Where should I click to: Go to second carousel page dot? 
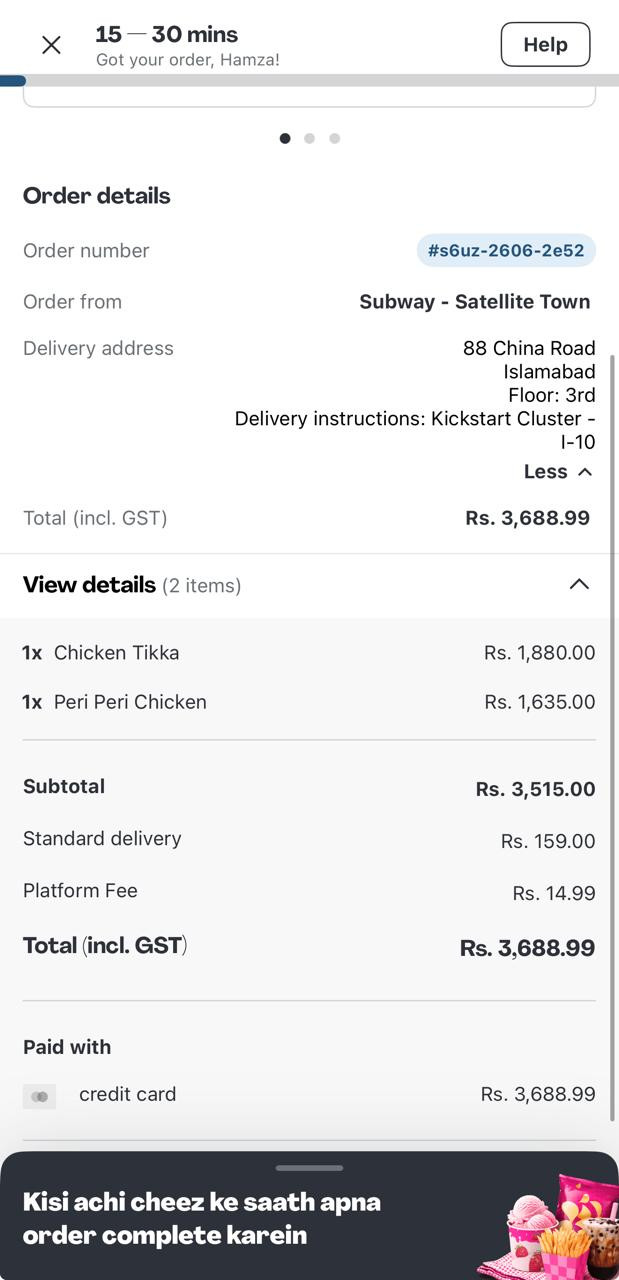(310, 138)
